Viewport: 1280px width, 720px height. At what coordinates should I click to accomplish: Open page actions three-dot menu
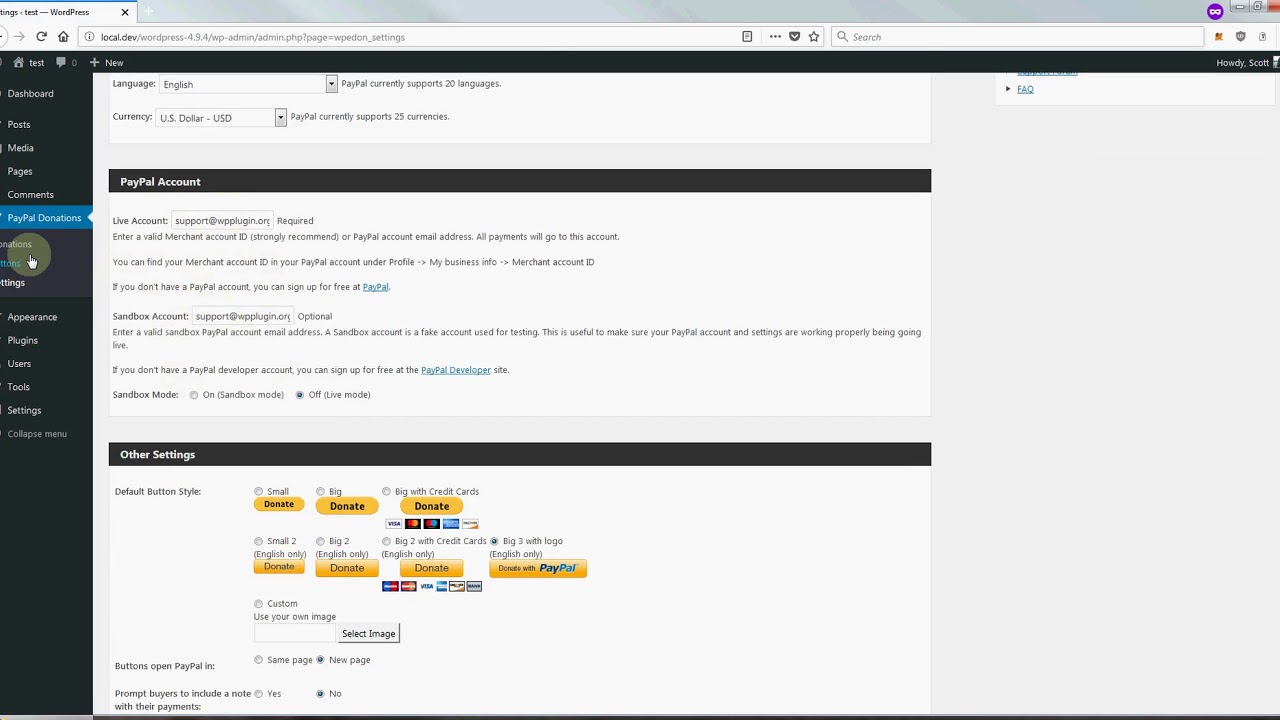point(775,37)
